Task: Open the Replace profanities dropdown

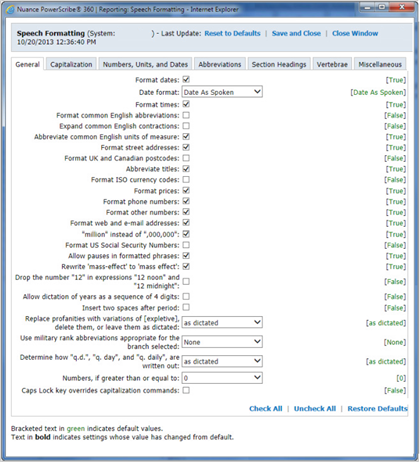Action: (x=222, y=323)
